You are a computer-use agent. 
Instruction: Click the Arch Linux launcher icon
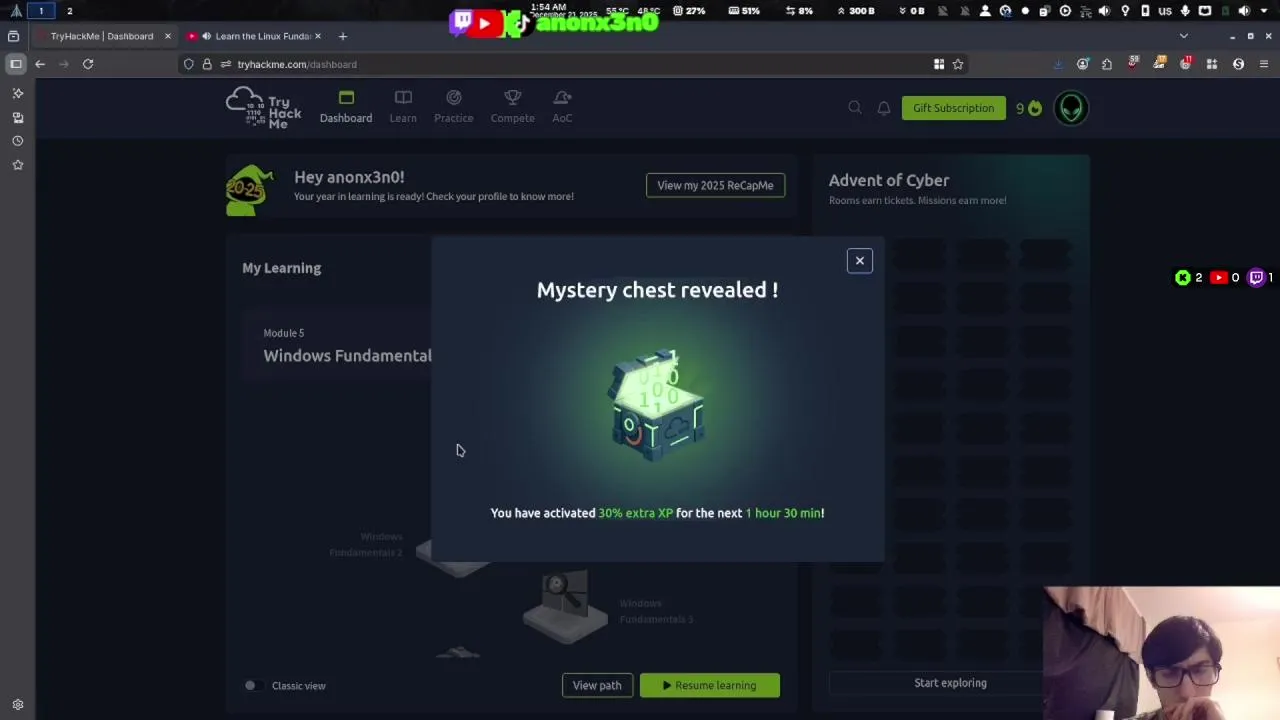(16, 11)
